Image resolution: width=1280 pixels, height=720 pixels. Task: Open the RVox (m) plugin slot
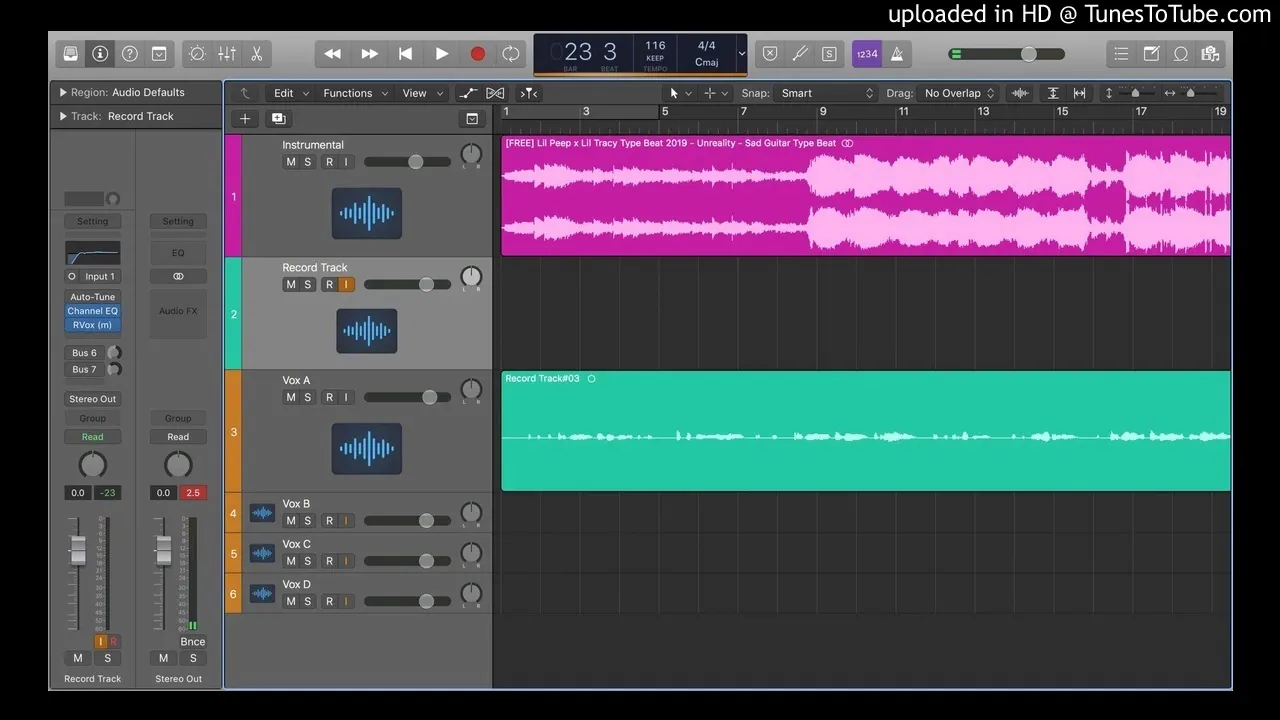click(92, 325)
